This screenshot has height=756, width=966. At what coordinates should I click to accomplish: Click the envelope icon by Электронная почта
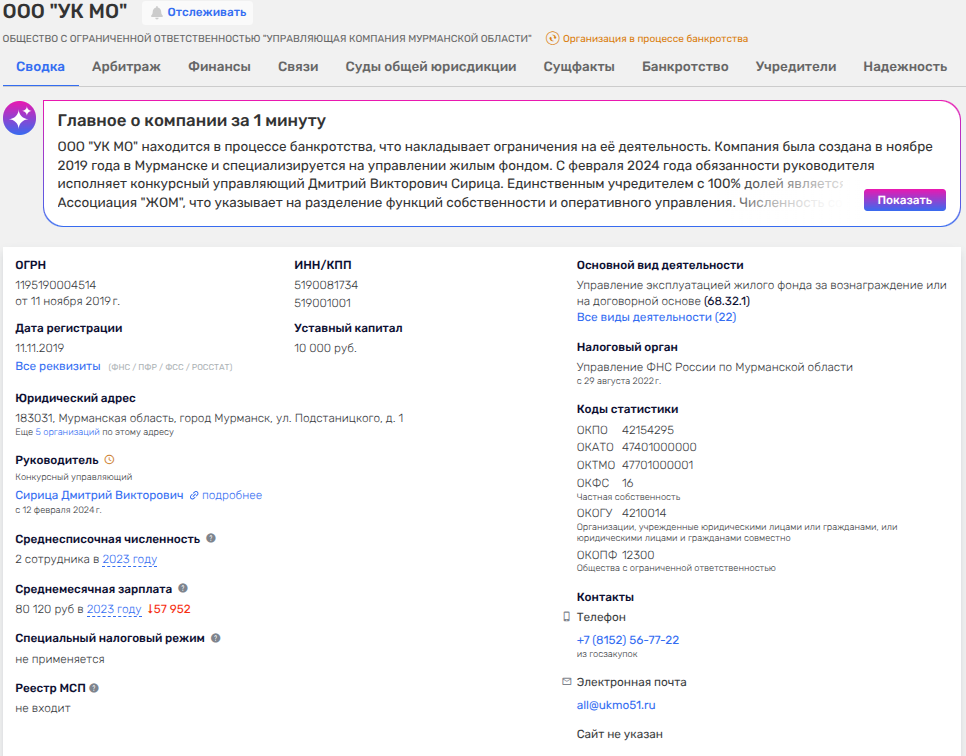567,682
